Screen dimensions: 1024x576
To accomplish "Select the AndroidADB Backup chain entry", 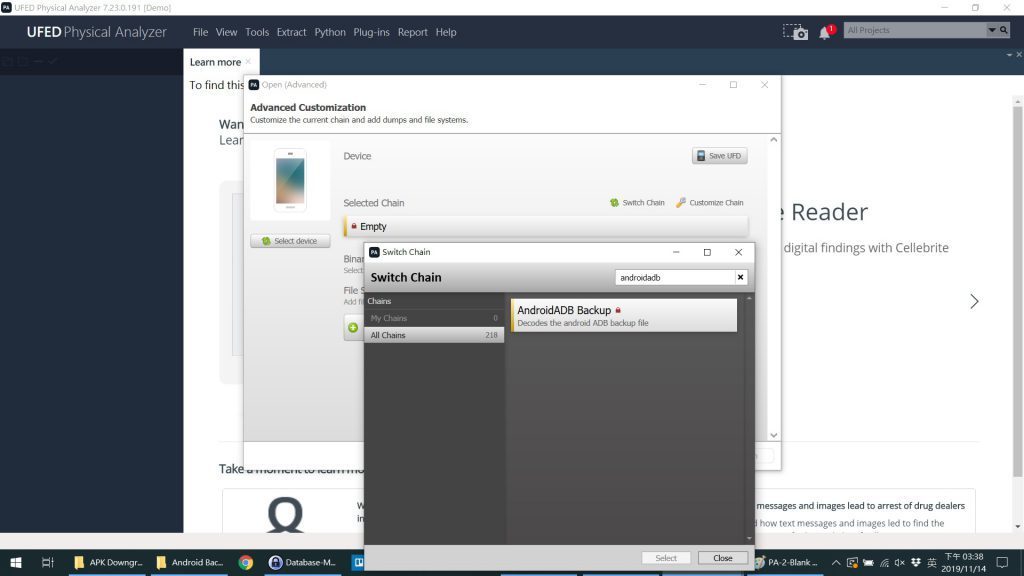I will tap(624, 315).
